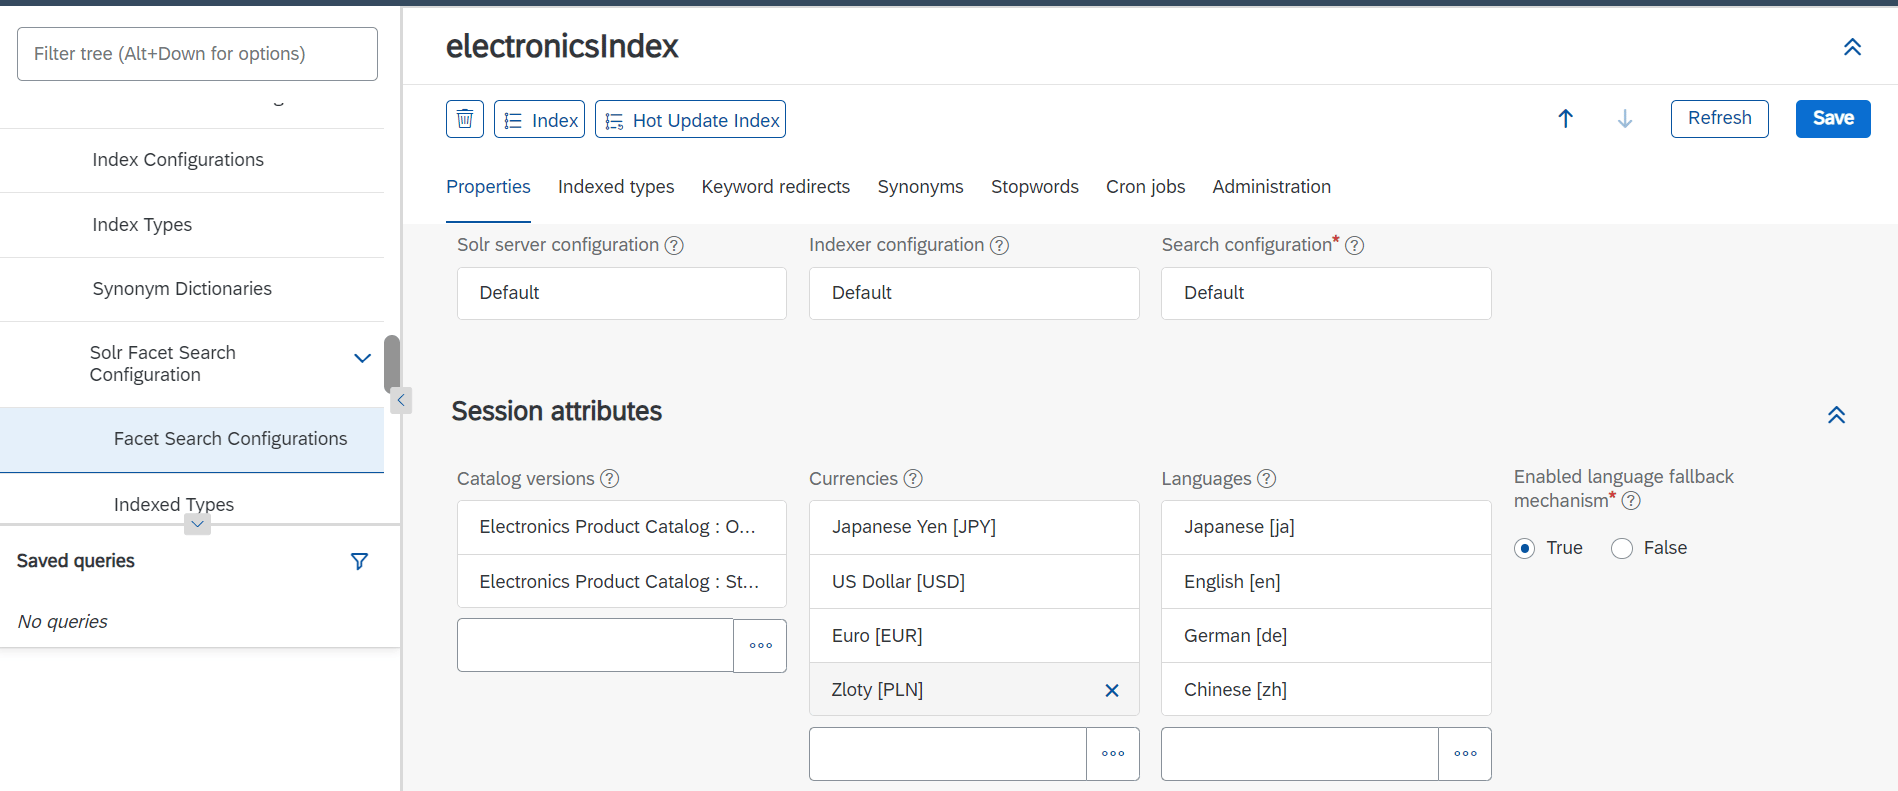Screen dimensions: 1898x791
Task: Show help for Languages
Action: pos(1266,479)
